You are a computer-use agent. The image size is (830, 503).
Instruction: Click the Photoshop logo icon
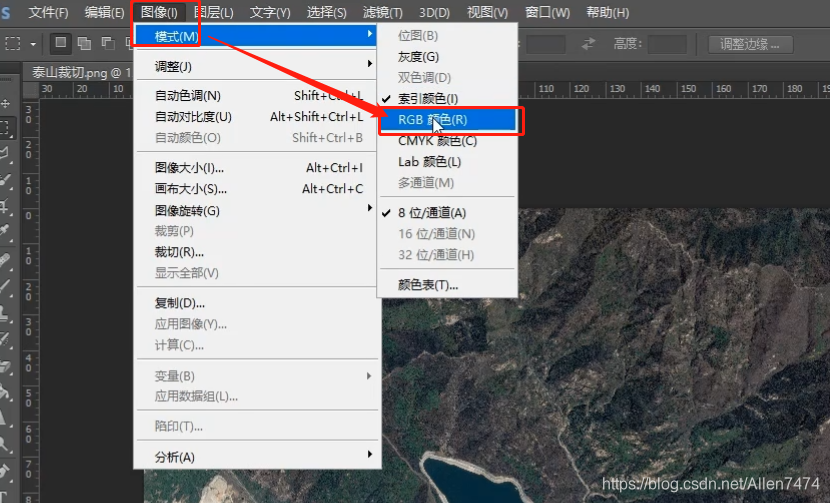(x=6, y=12)
